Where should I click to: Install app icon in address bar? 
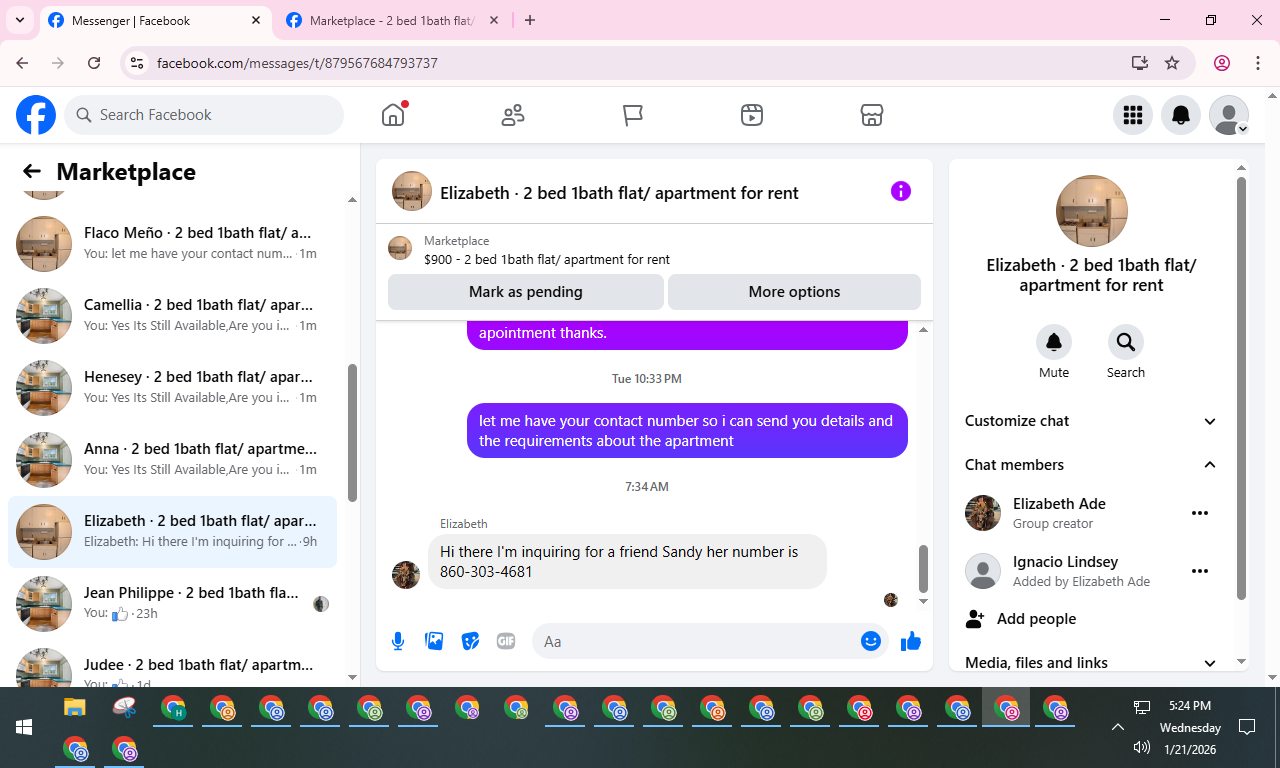click(1140, 63)
